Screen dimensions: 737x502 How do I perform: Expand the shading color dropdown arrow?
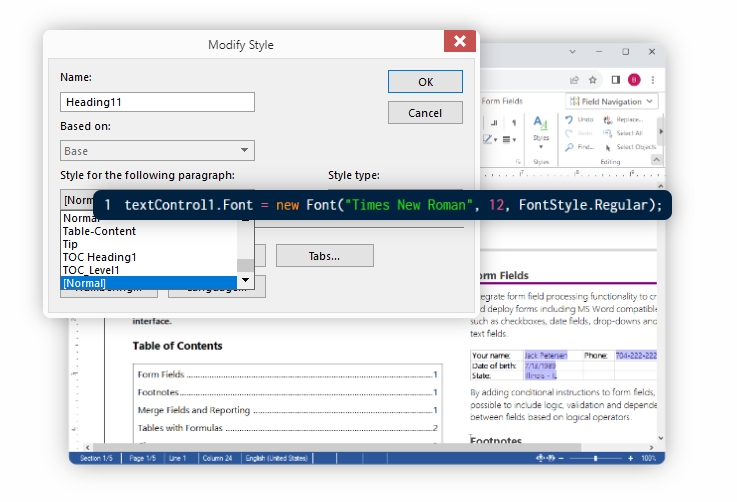[x=495, y=140]
